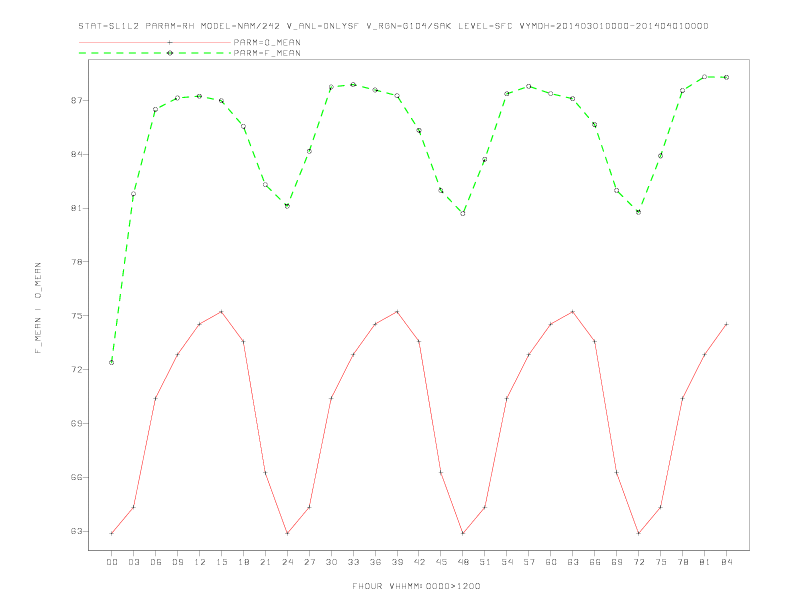The height and width of the screenshot is (612, 792).
Task: Click the x-axis tick label 39
Action: coord(397,562)
